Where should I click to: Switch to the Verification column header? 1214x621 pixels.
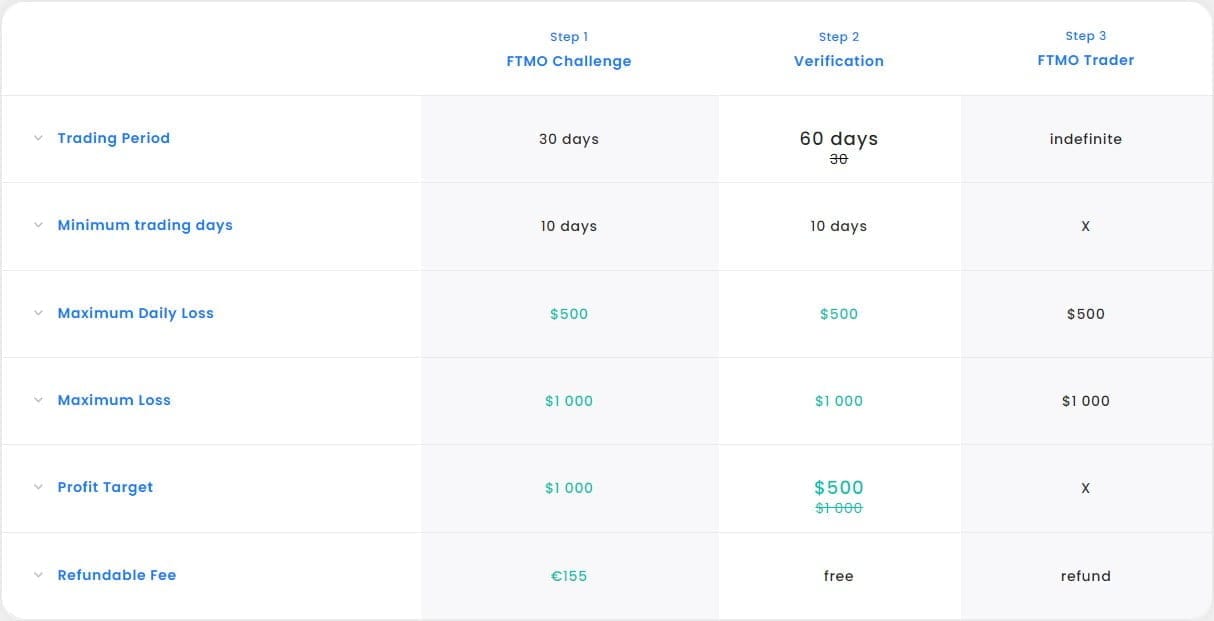pyautogui.click(x=838, y=61)
